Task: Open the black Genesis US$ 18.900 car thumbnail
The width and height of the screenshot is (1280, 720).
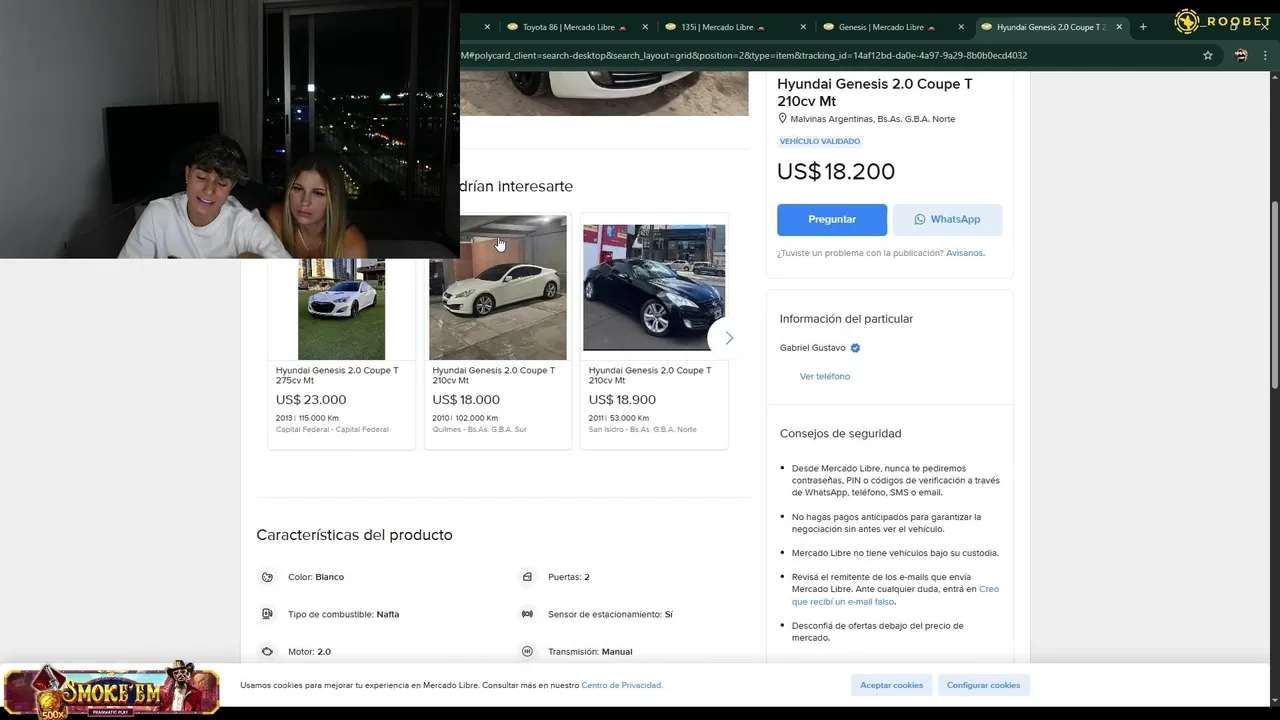Action: (654, 287)
